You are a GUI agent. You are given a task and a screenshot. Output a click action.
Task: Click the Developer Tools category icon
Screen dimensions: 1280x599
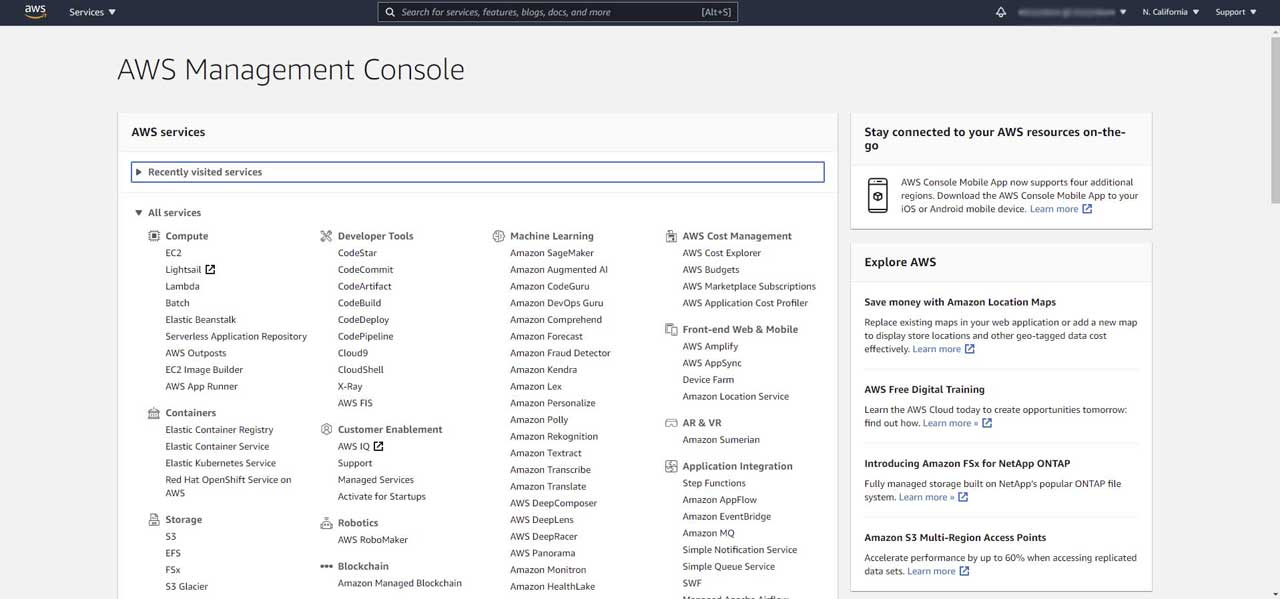click(x=326, y=236)
